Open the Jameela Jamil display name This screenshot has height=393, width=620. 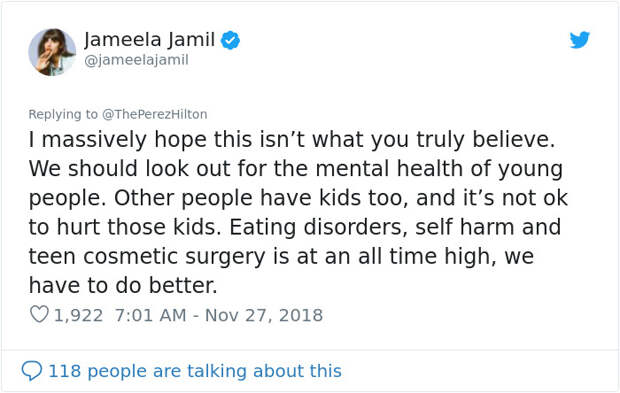click(x=149, y=40)
